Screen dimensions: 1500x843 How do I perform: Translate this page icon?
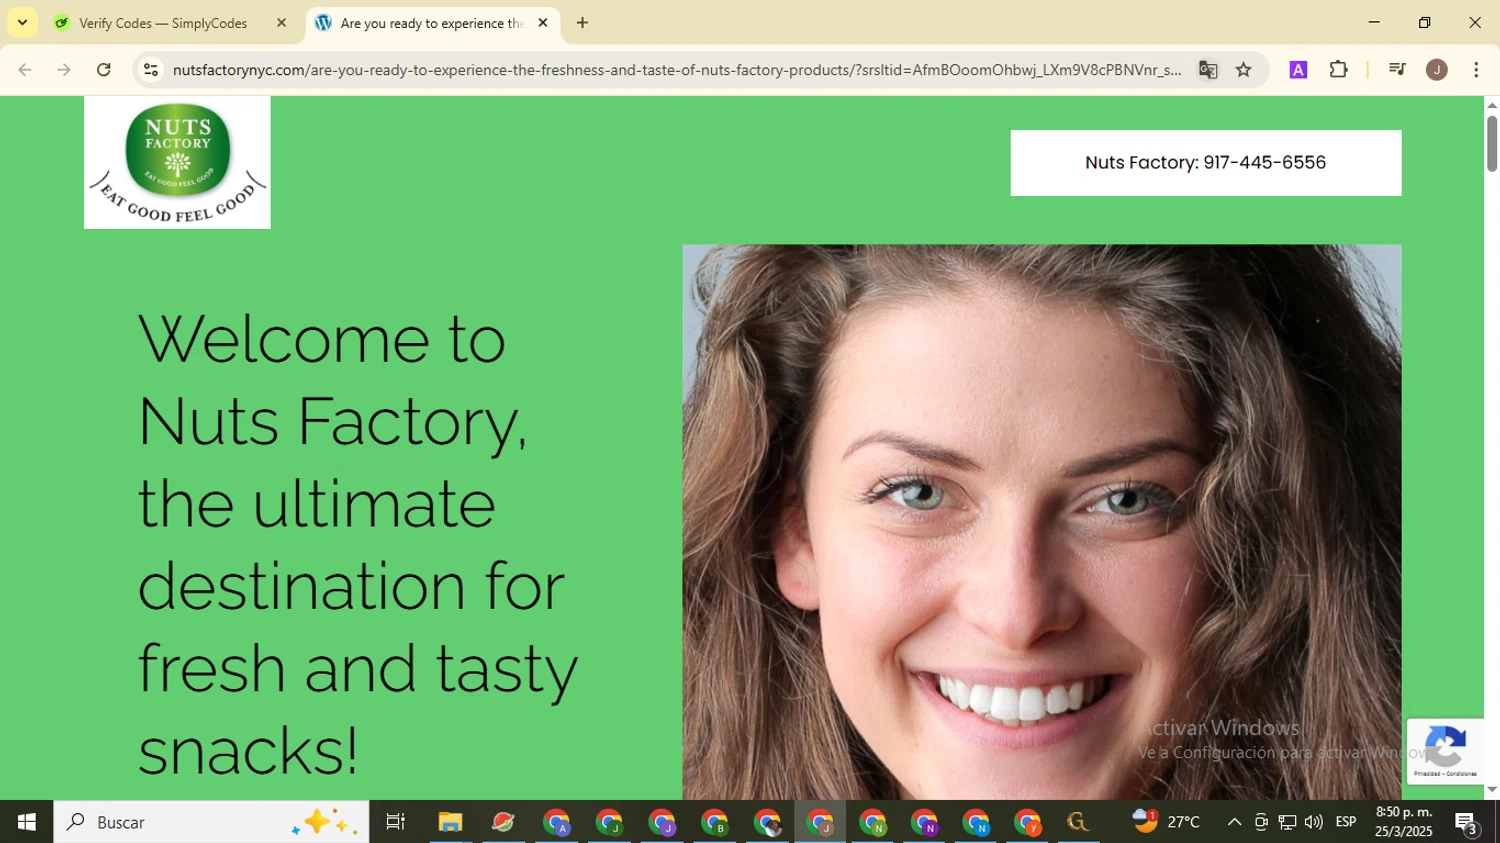coord(1208,70)
